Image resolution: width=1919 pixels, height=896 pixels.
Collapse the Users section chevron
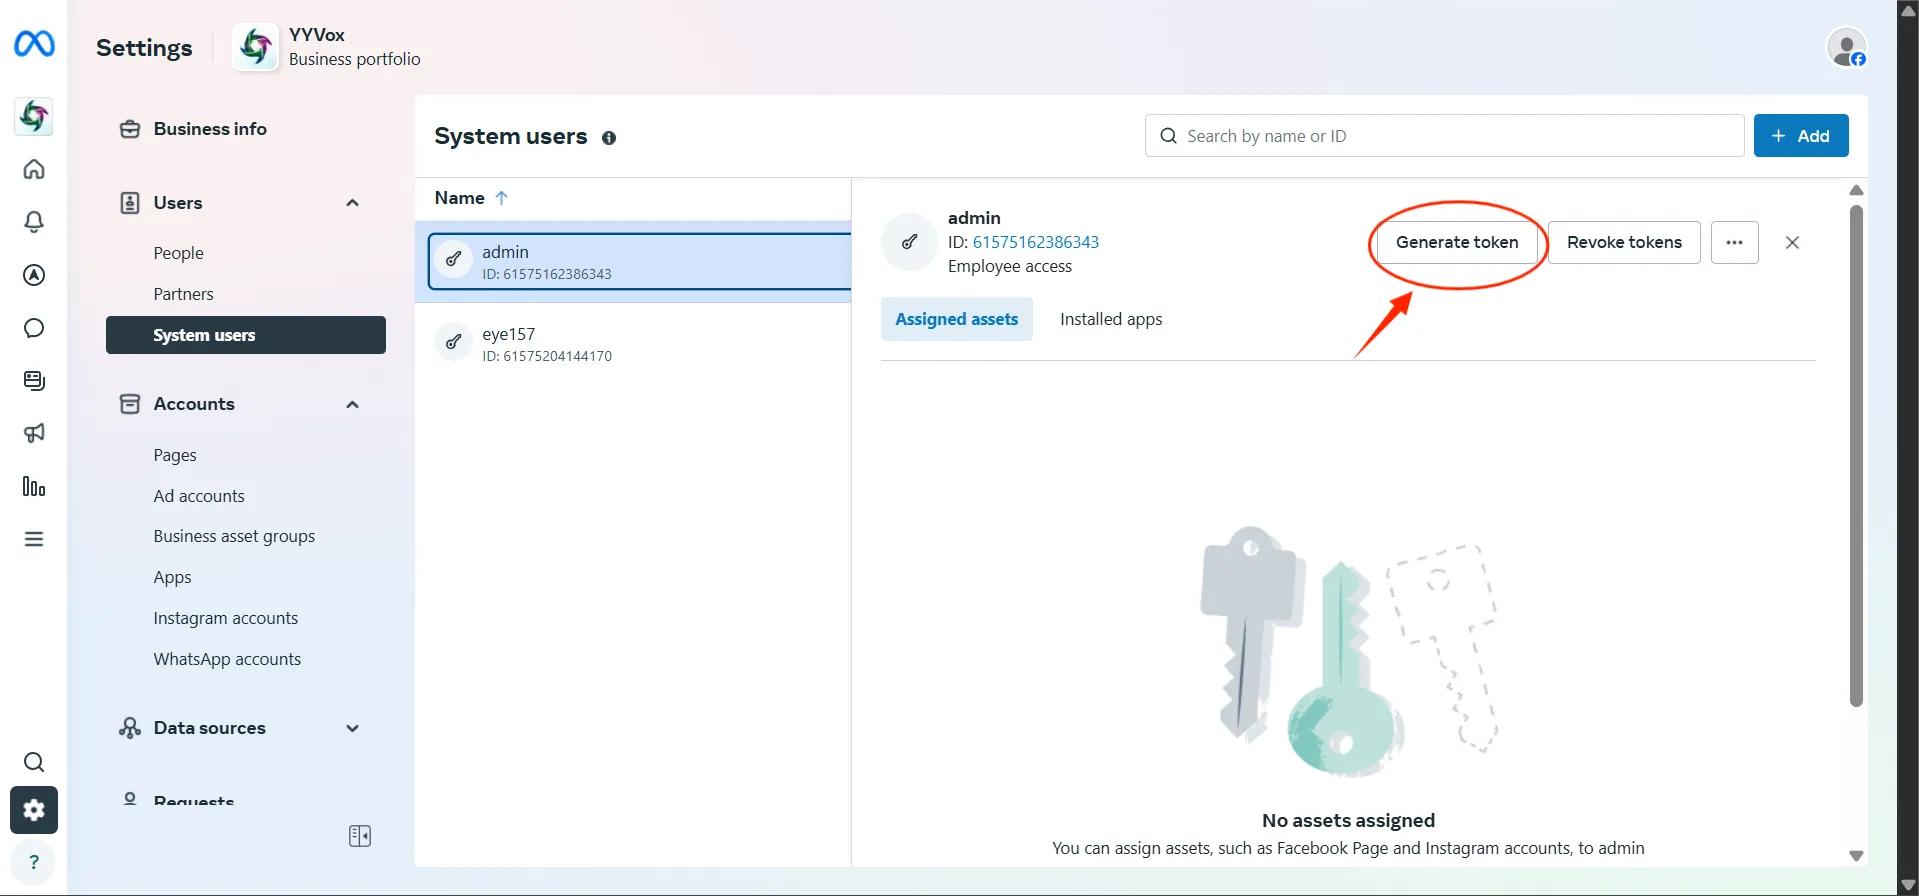click(x=352, y=203)
